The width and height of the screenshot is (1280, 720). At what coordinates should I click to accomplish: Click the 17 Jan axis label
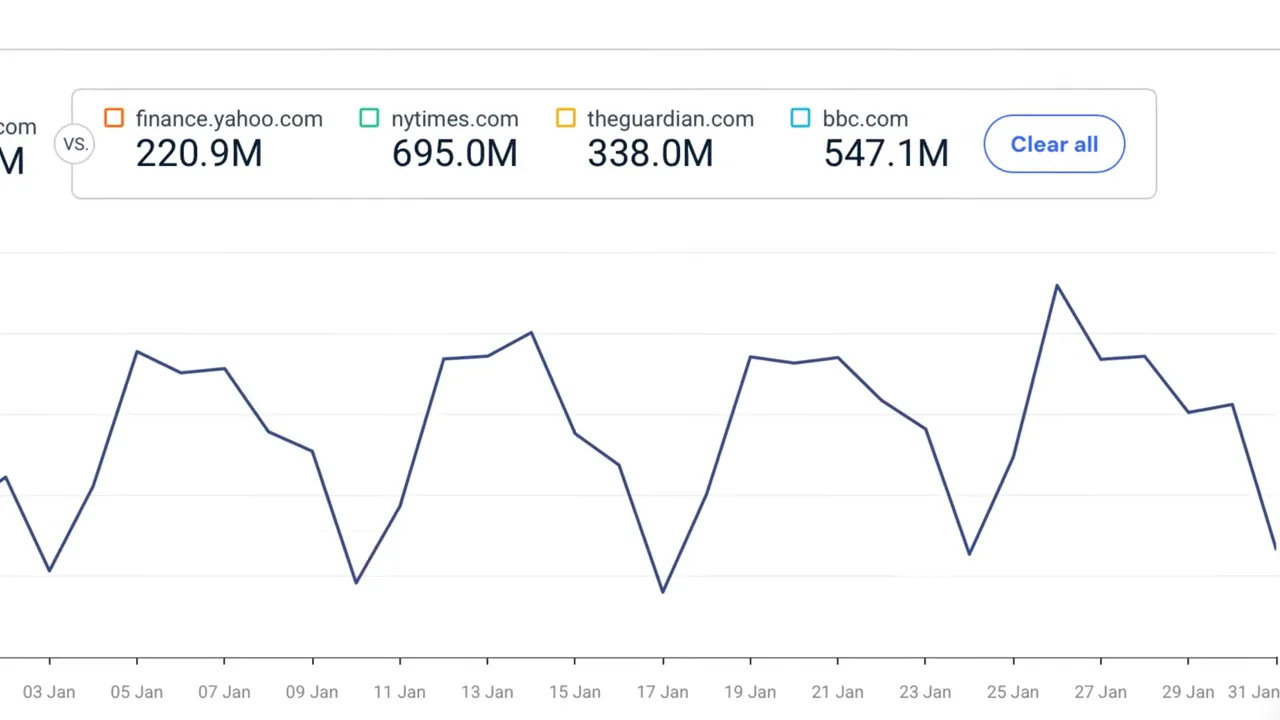662,692
